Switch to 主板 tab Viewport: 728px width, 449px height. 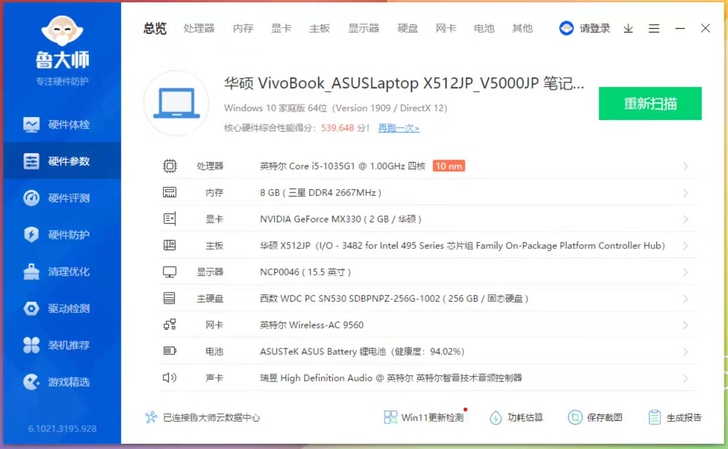click(x=319, y=28)
